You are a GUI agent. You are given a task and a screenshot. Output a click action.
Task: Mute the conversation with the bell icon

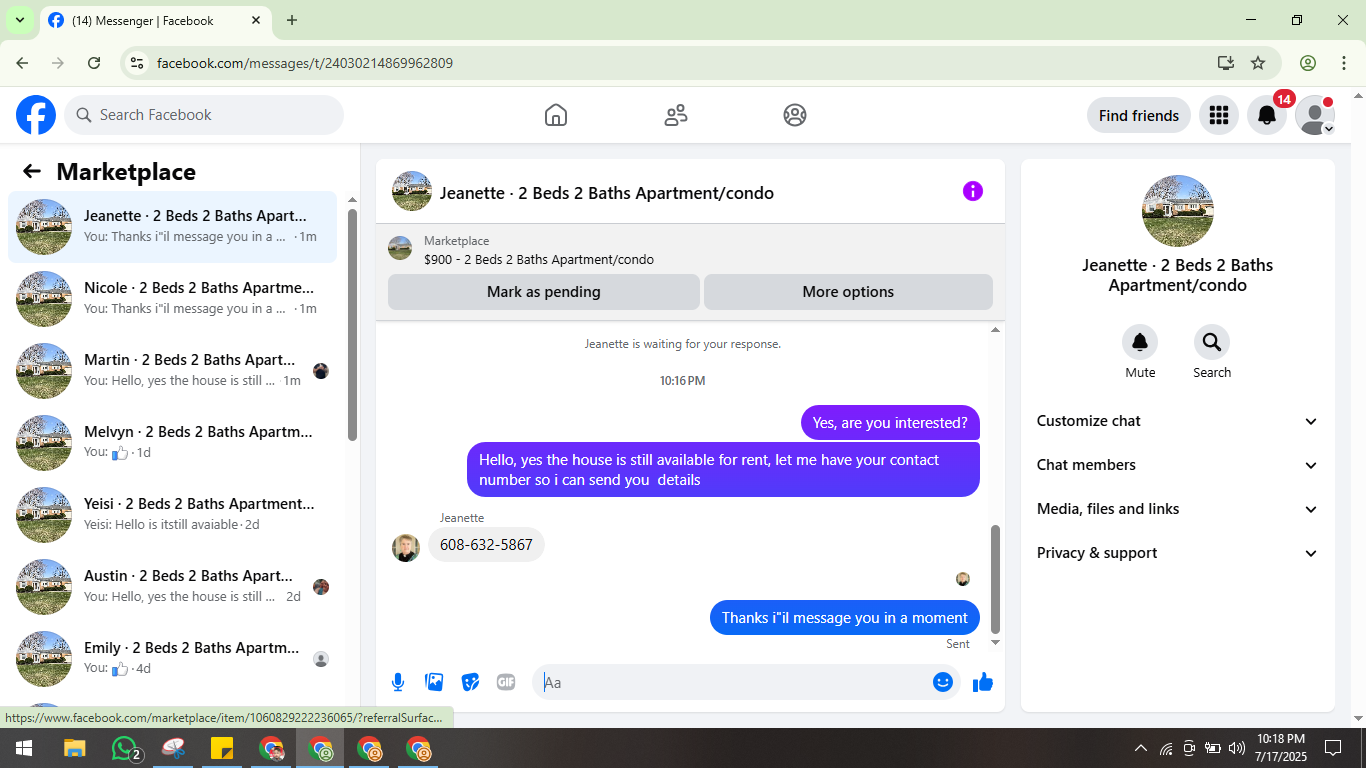pyautogui.click(x=1140, y=343)
